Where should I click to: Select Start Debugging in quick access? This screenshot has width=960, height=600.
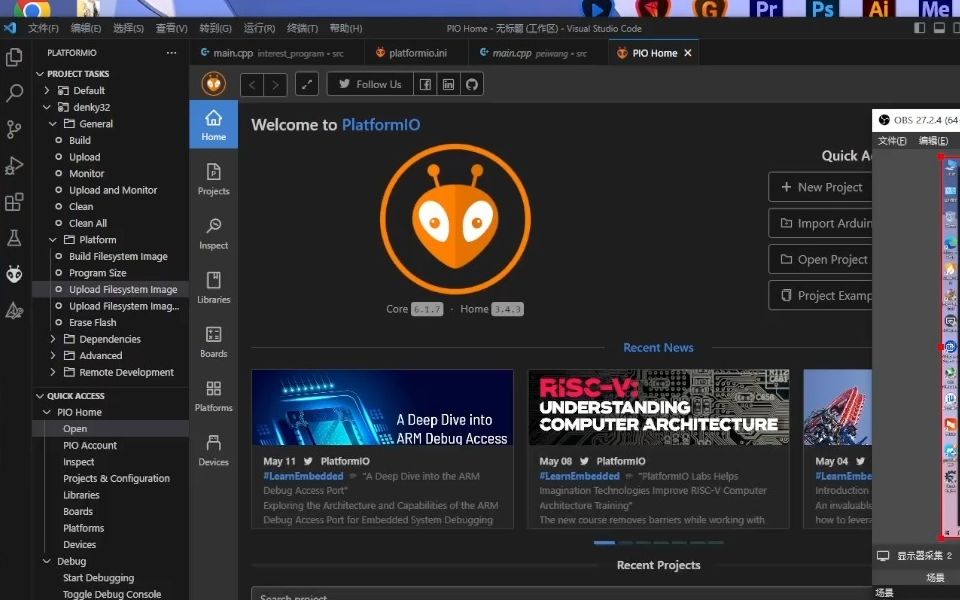99,577
